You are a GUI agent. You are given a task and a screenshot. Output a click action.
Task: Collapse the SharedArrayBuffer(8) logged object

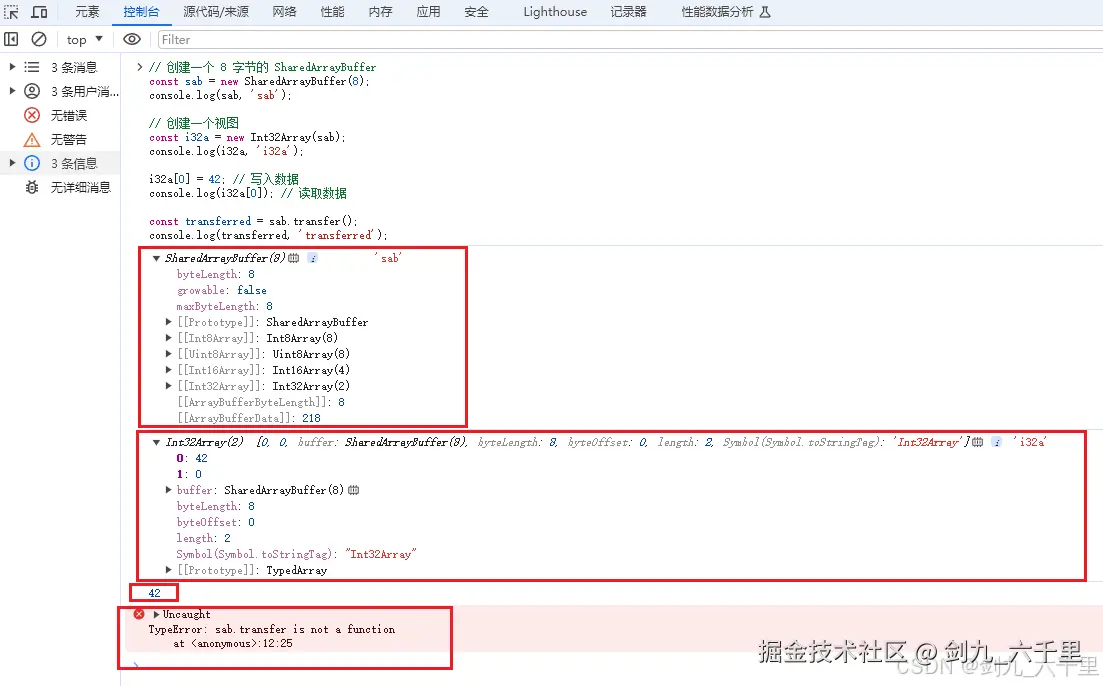[x=156, y=258]
